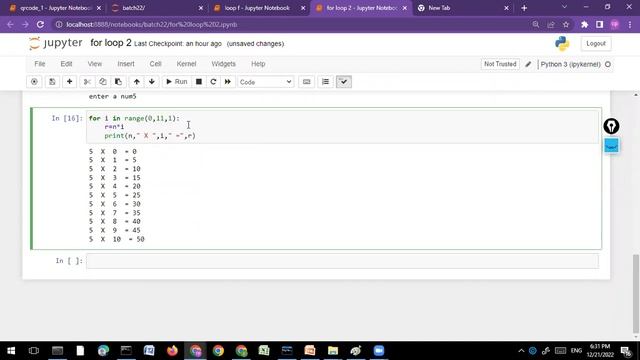The width and height of the screenshot is (640, 360).
Task: Open File Explorer from the taskbar
Action: pyautogui.click(x=333, y=351)
